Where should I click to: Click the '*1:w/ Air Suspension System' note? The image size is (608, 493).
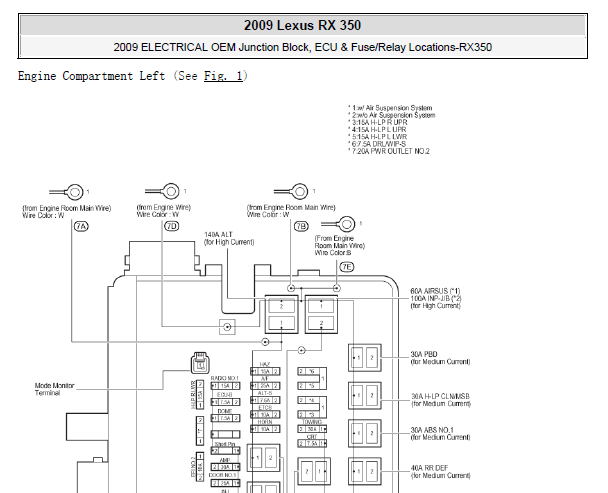coord(390,108)
